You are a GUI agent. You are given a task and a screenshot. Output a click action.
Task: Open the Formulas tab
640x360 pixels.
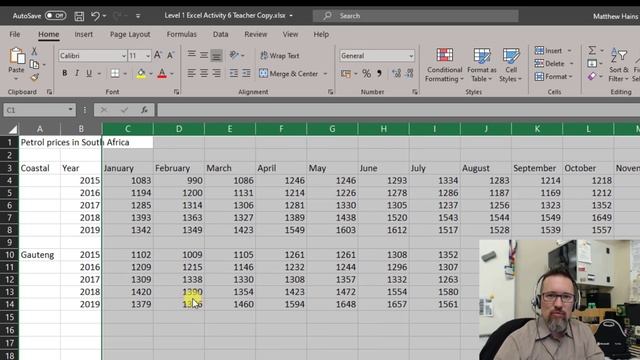[x=181, y=34]
